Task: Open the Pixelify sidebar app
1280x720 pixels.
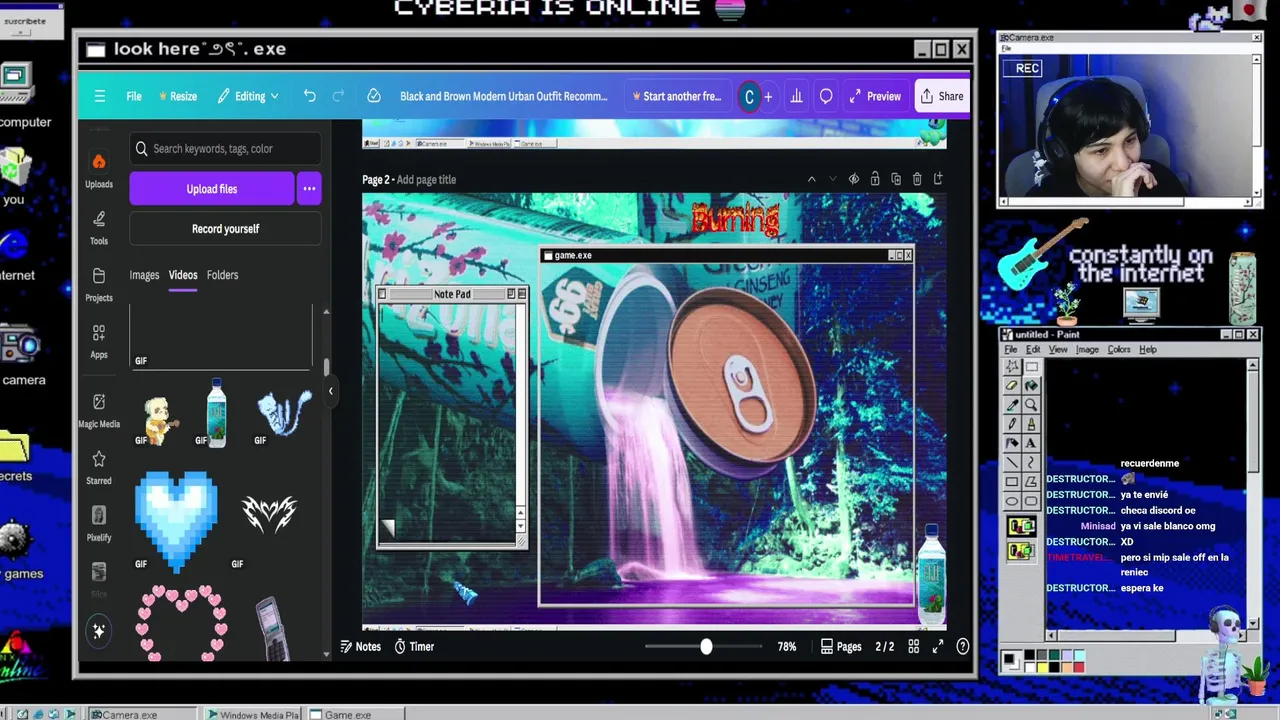Action: 99,523
